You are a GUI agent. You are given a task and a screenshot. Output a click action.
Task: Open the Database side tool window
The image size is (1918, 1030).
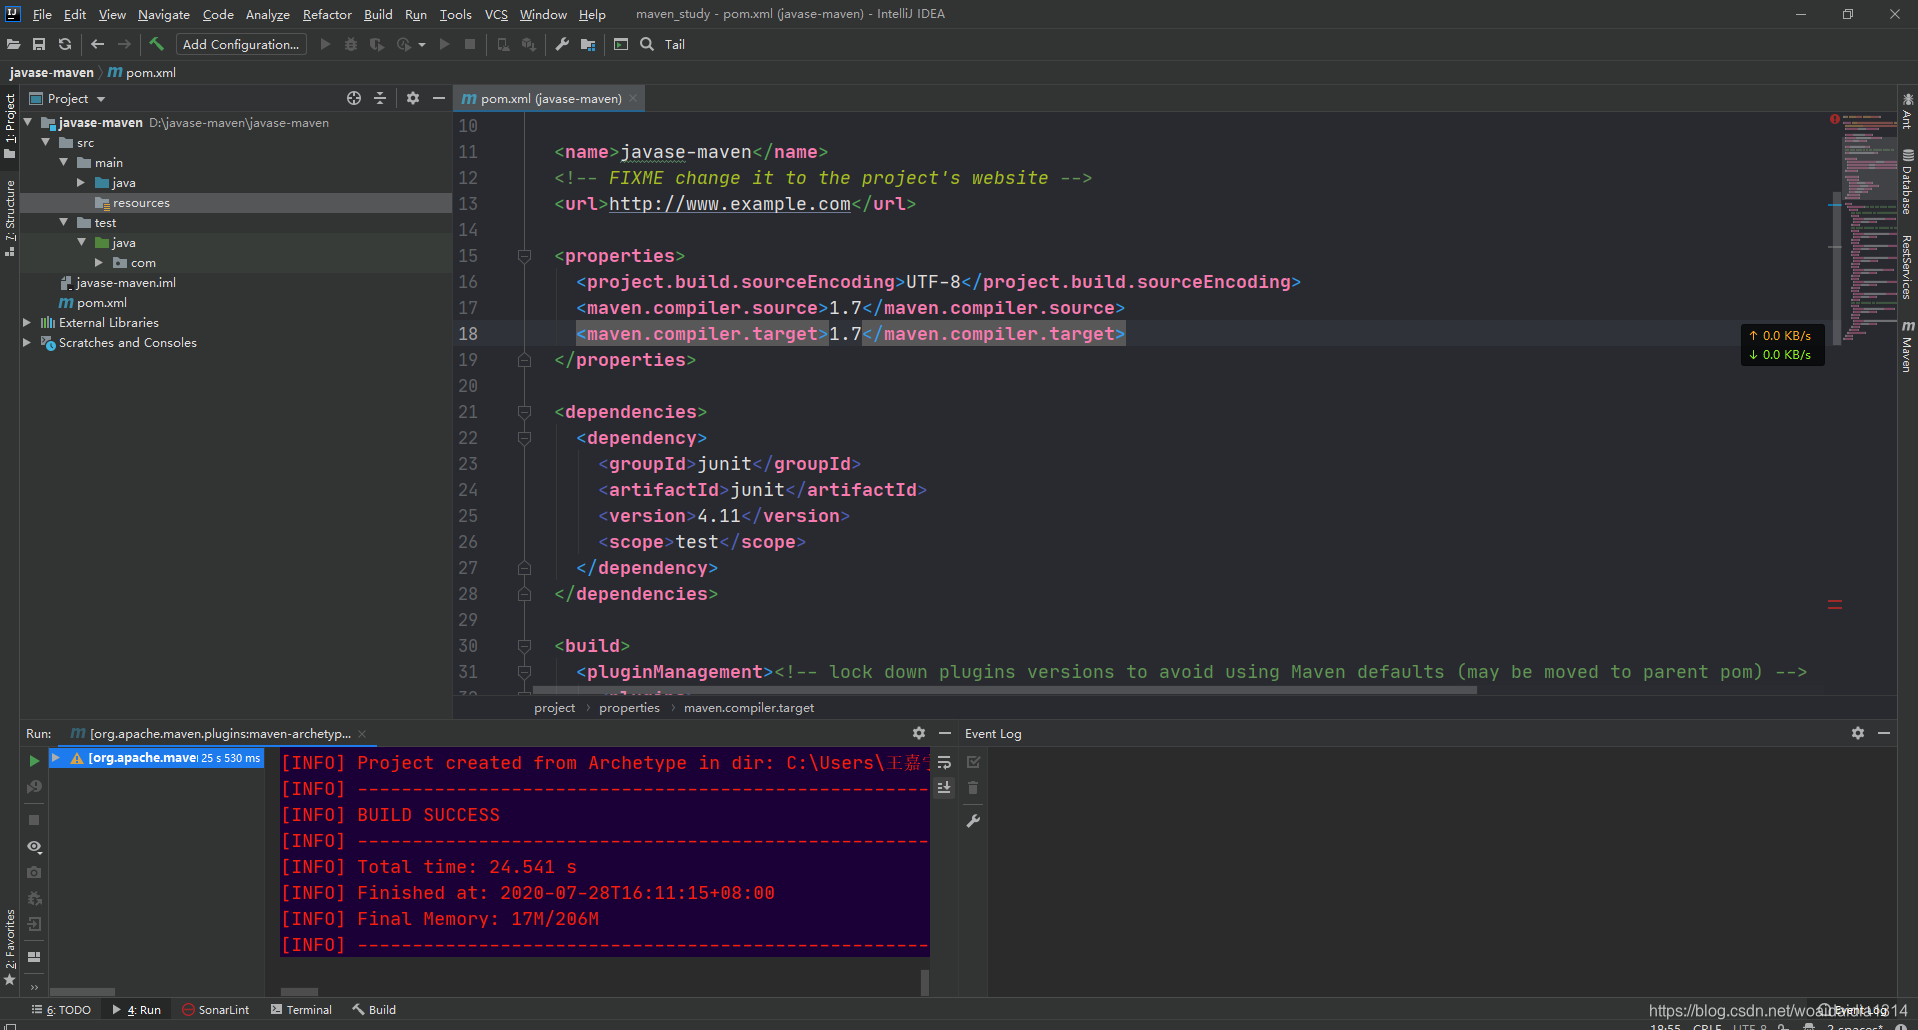(x=1907, y=182)
